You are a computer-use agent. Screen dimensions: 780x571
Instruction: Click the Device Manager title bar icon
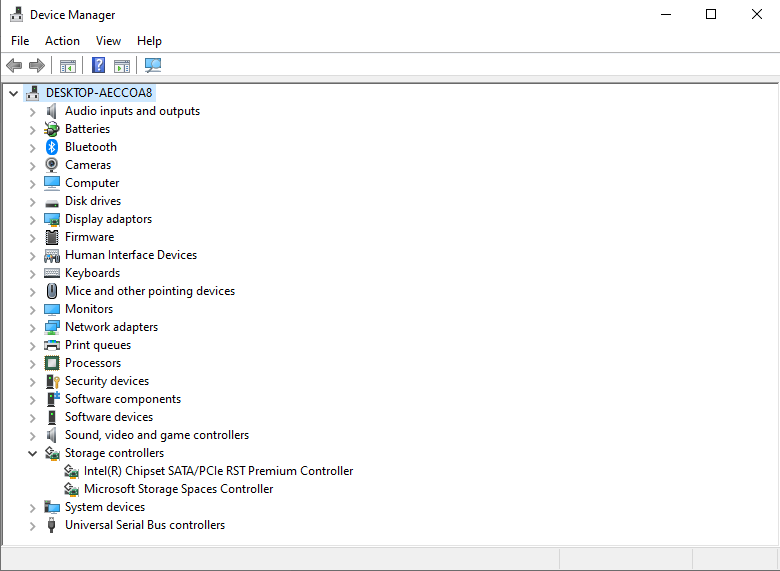(x=16, y=14)
